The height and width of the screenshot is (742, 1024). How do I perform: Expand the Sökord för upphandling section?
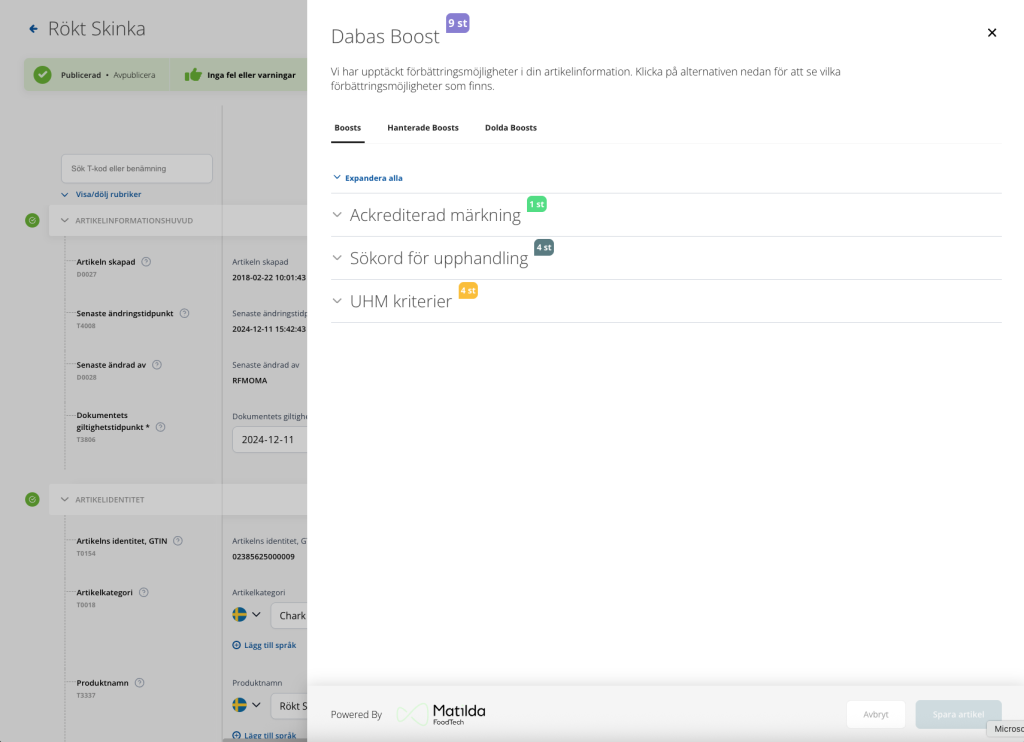(x=666, y=258)
